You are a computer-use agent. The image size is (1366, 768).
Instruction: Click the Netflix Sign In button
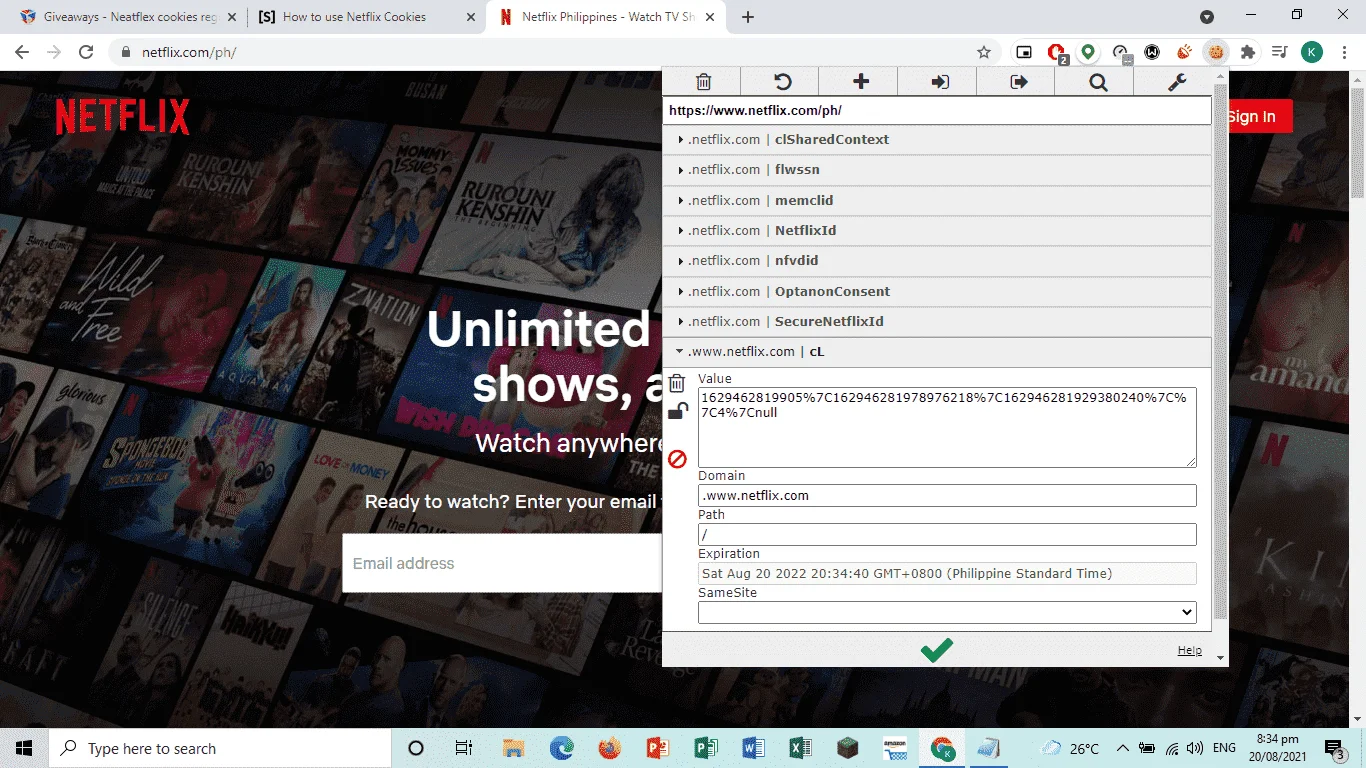[1260, 117]
